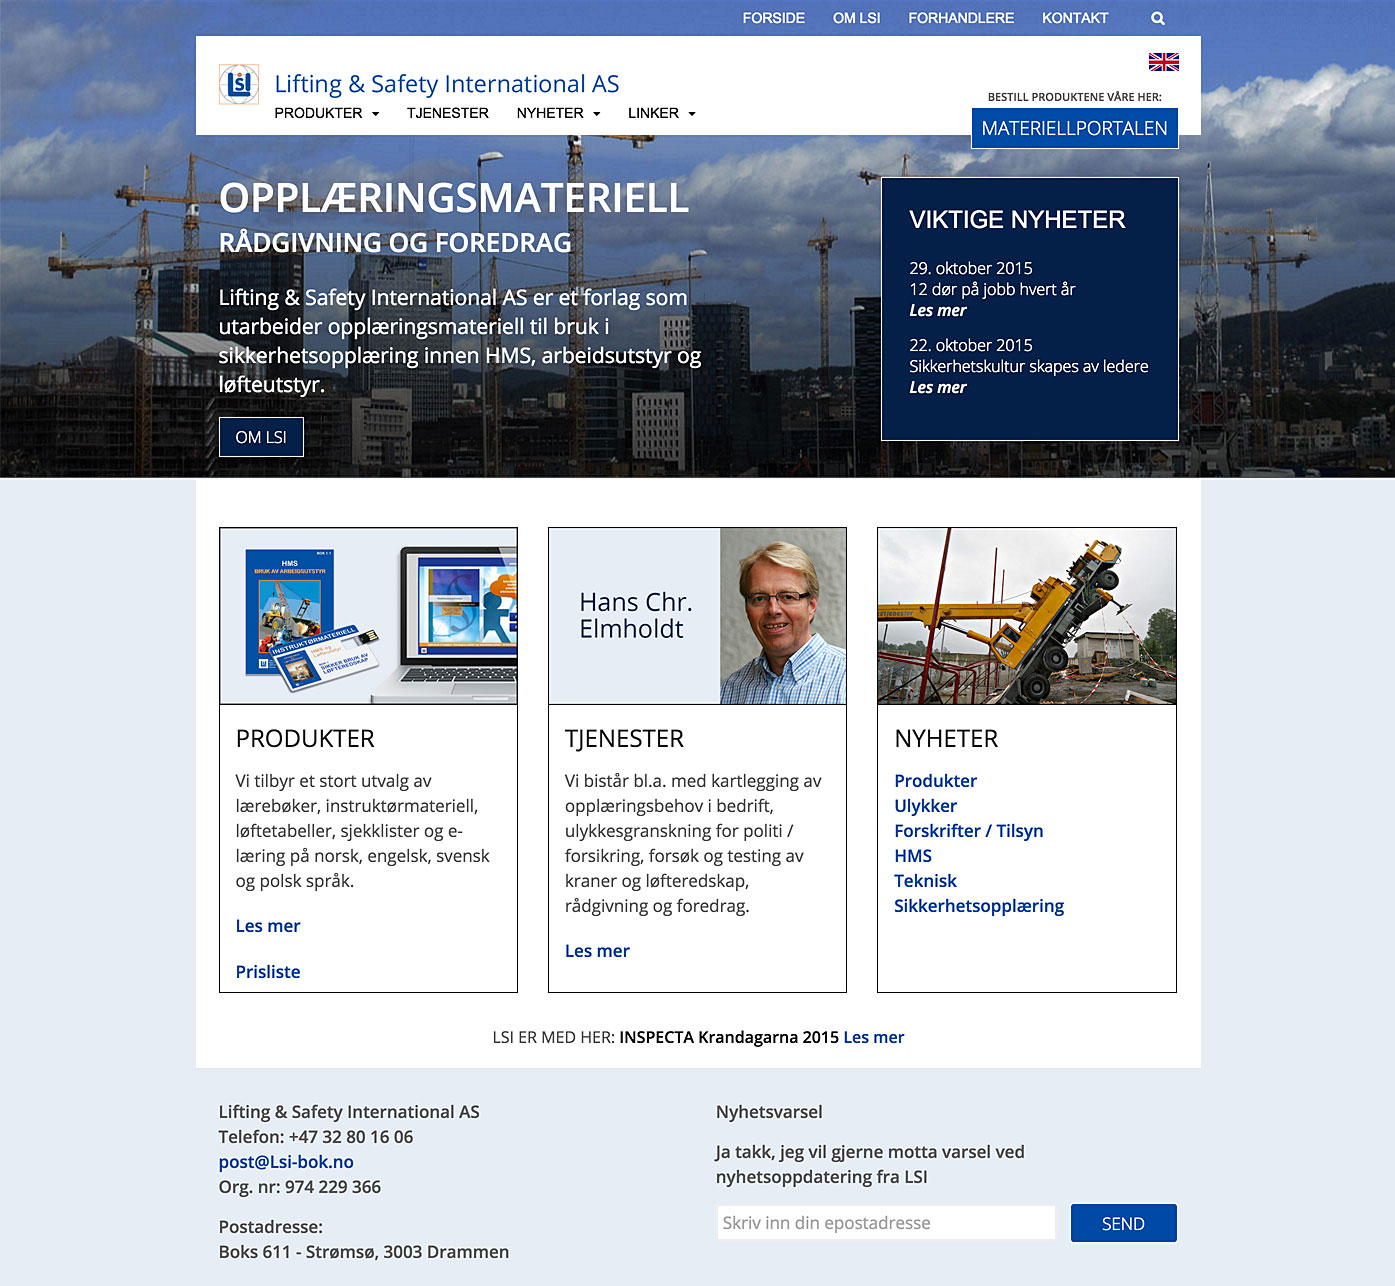This screenshot has height=1286, width=1395.
Task: Click 'Boks 611 - Strømsø, 3003 Drammen' address
Action: point(364,1252)
